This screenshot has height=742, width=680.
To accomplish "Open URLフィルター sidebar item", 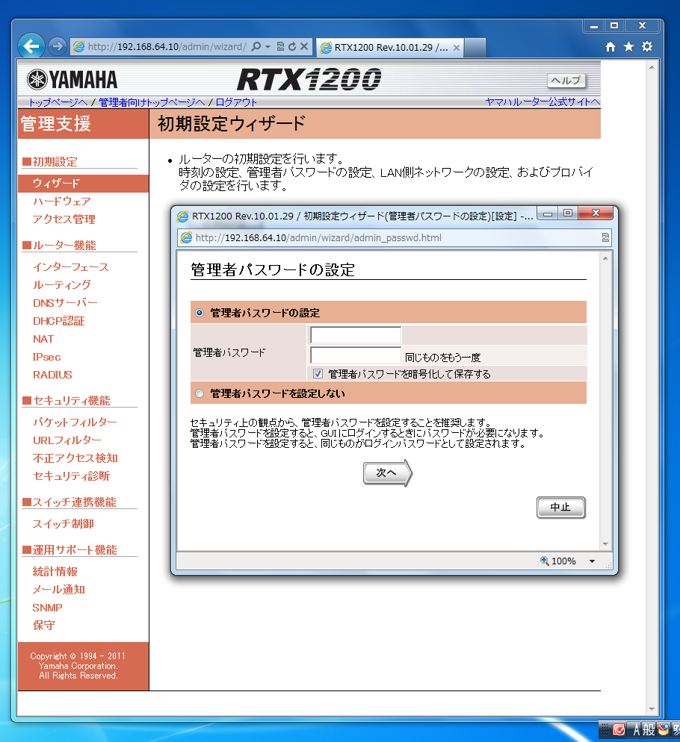I will 67,440.
